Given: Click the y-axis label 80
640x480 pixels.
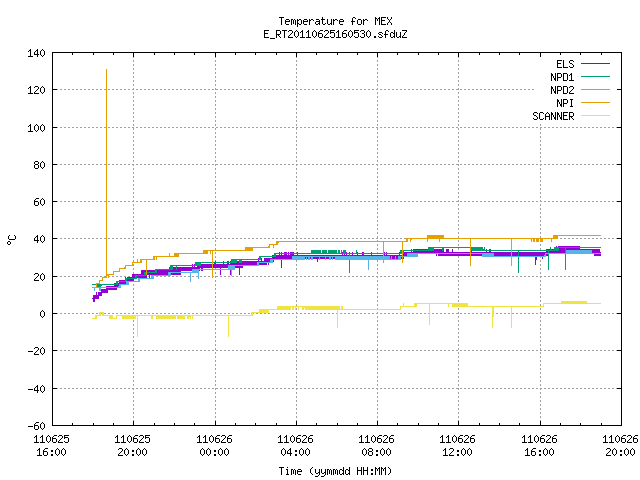Looking at the screenshot, I should [39, 165].
